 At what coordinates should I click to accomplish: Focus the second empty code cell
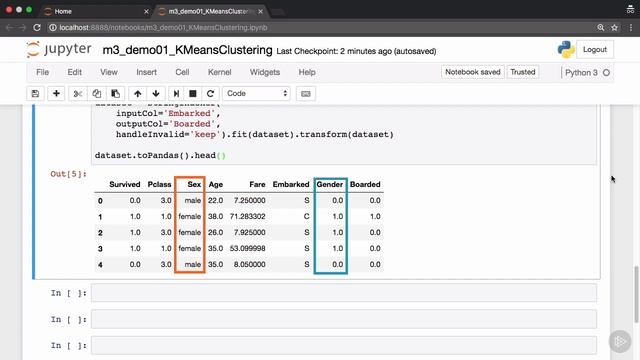click(344, 319)
